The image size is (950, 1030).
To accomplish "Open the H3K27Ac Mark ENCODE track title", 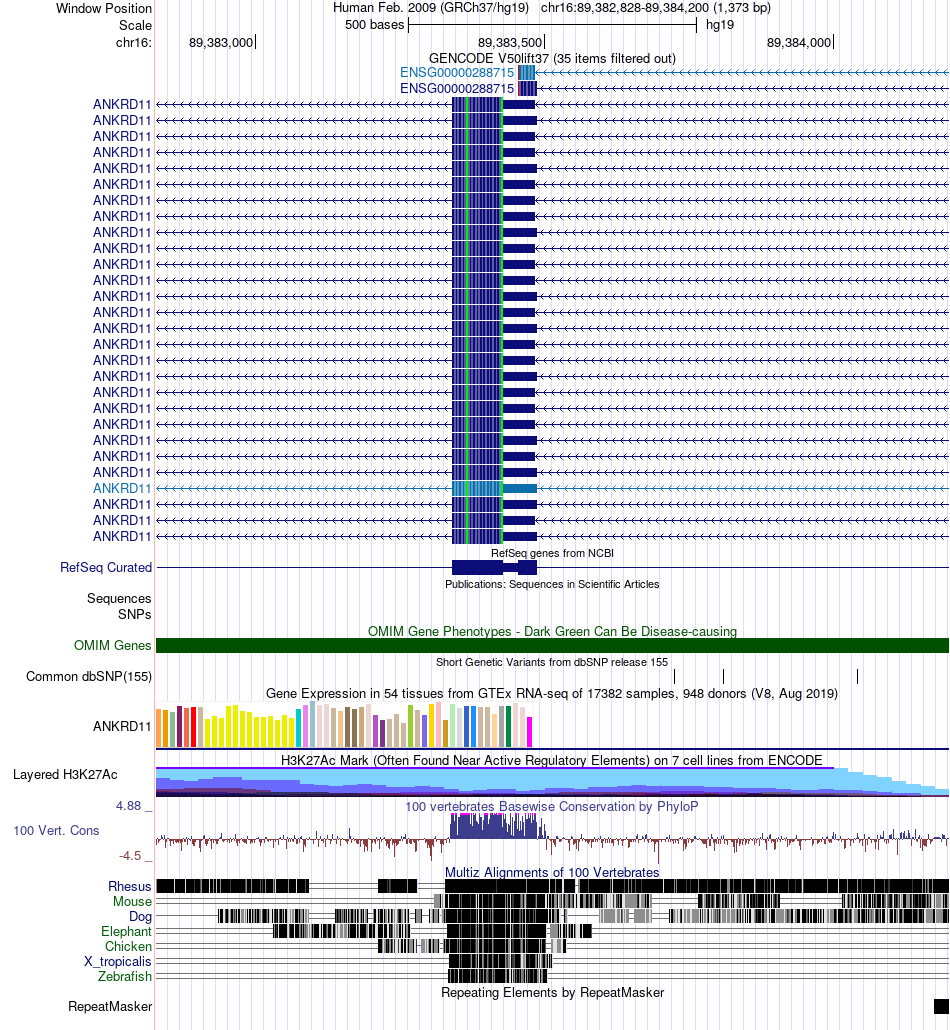I will (x=552, y=761).
